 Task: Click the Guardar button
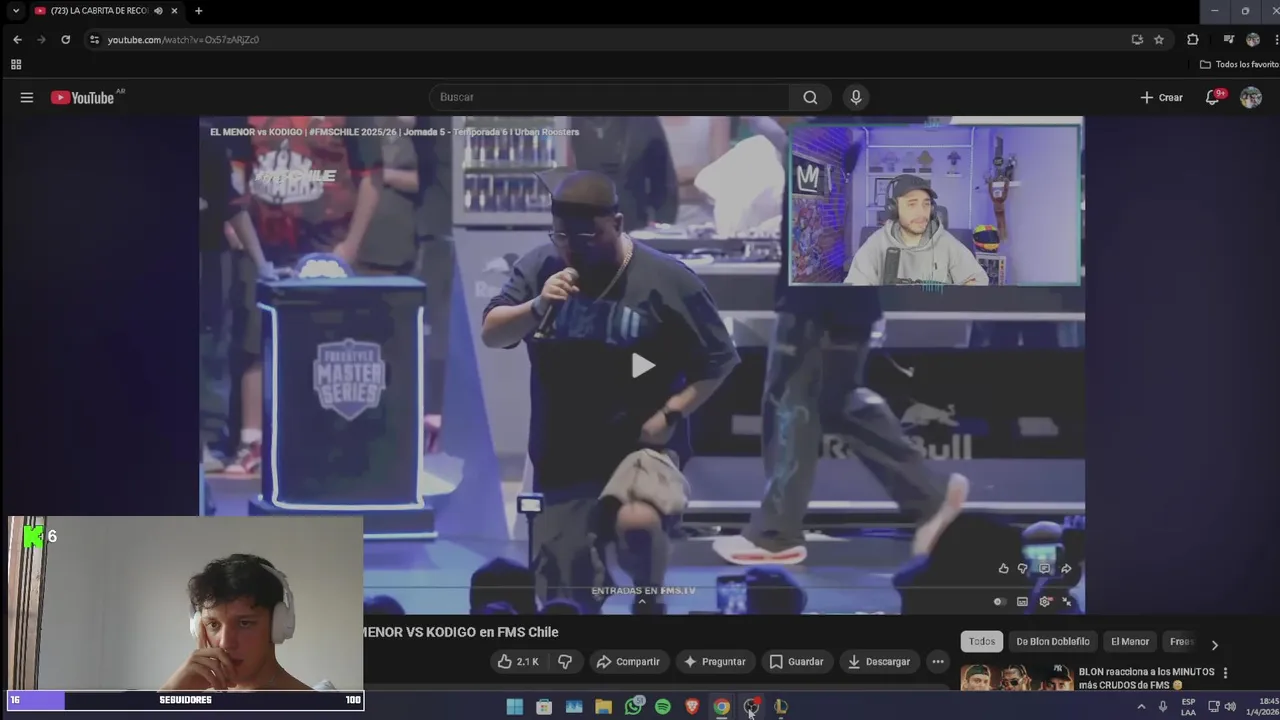pyautogui.click(x=796, y=661)
